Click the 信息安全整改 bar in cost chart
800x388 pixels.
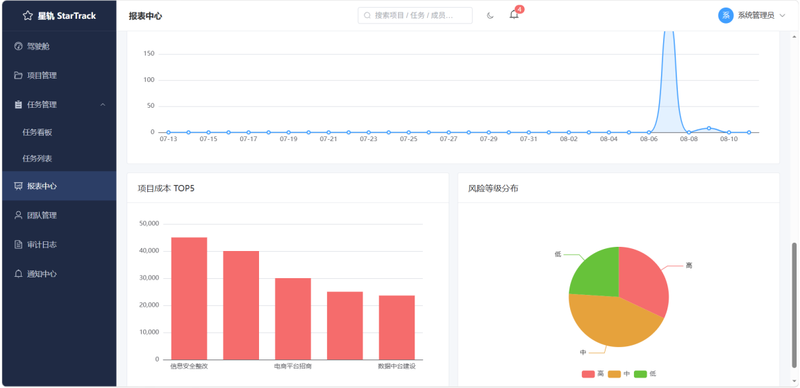[189, 298]
